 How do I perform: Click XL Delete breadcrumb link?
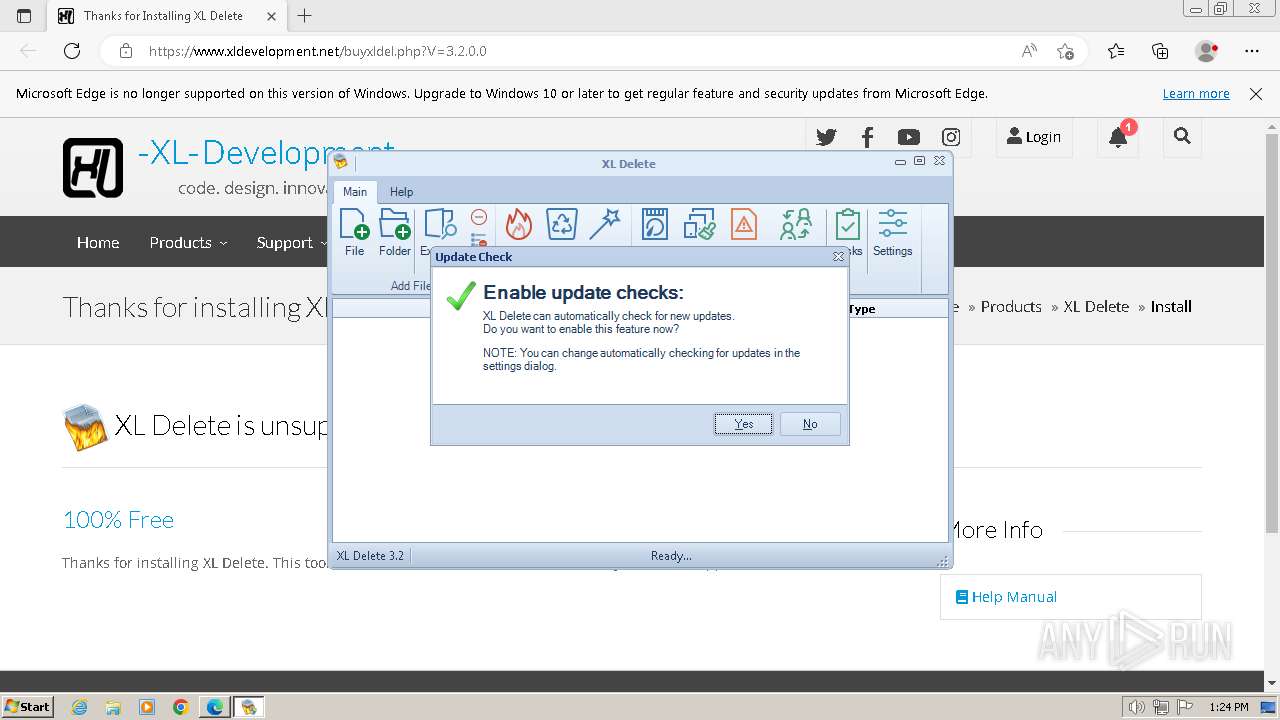click(1096, 307)
